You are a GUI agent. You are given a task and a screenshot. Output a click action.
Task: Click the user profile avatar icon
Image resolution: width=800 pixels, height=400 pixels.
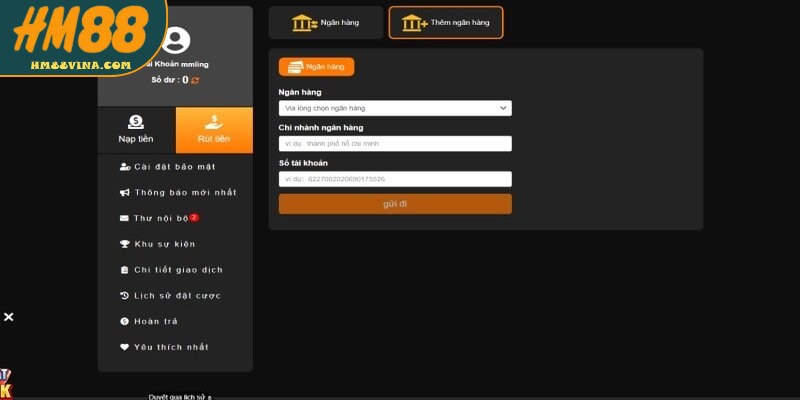pos(176,41)
